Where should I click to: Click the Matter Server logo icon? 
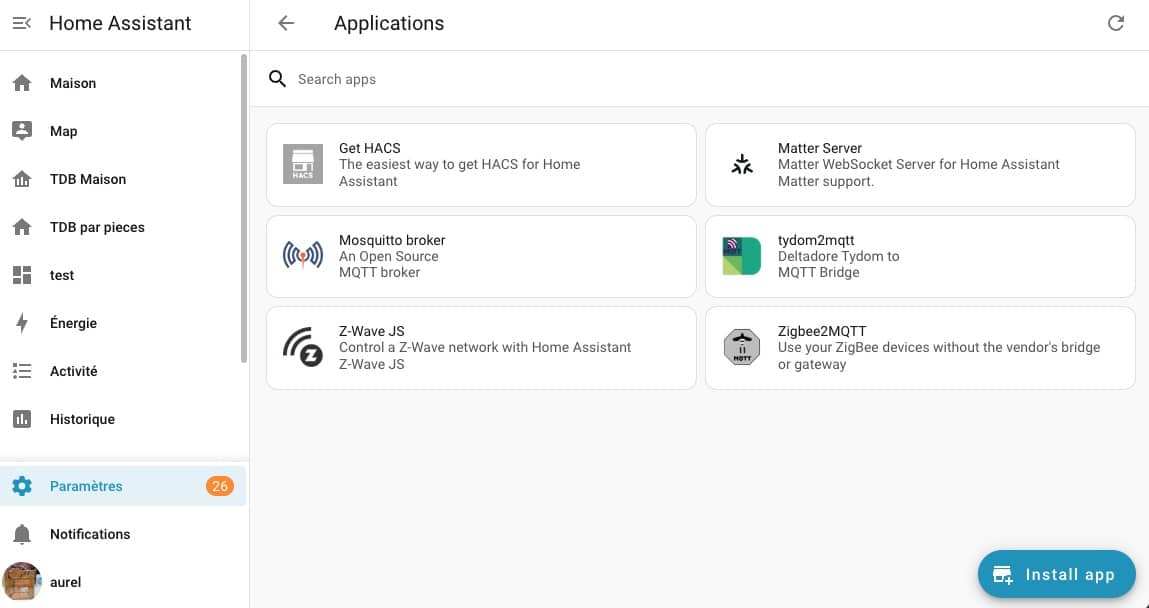(741, 165)
